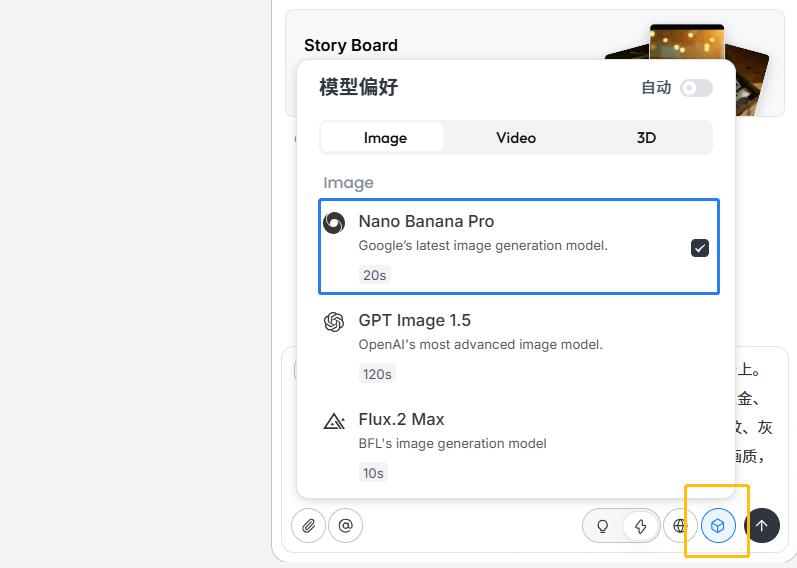This screenshot has width=797, height=568.
Task: Select the lightbulb thinking mode icon
Action: pyautogui.click(x=603, y=525)
